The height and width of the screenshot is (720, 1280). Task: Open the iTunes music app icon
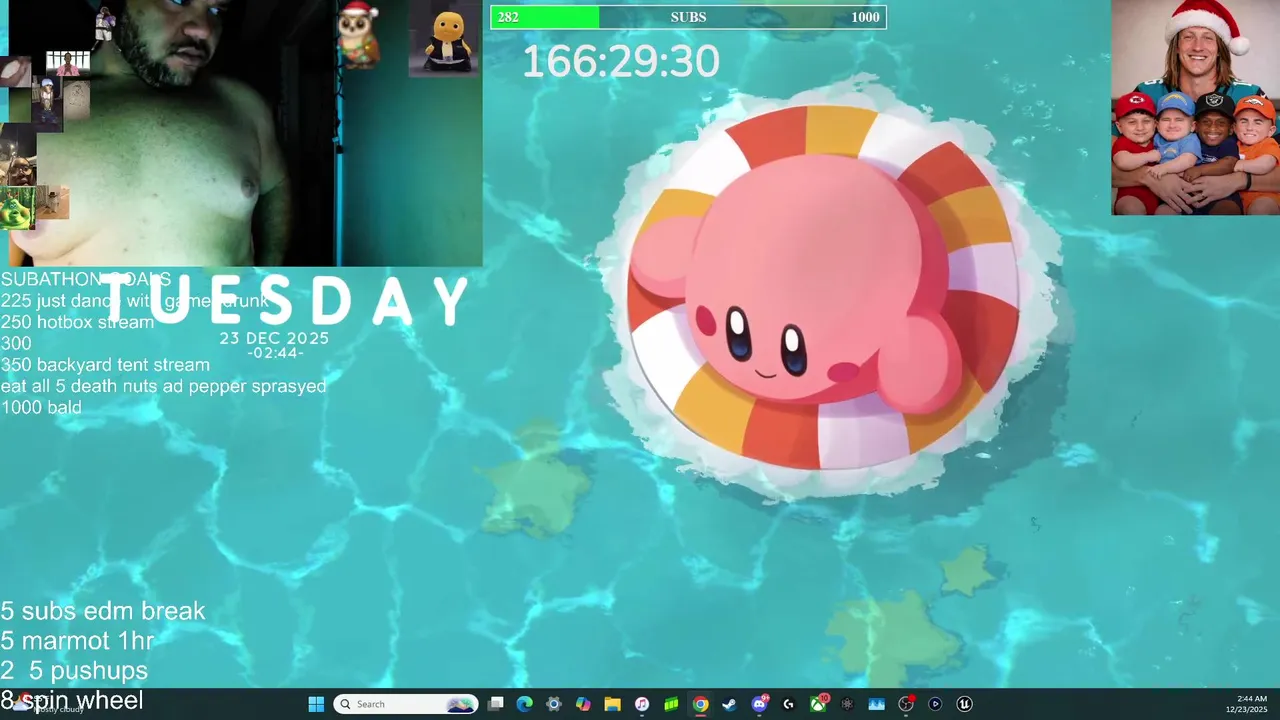pyautogui.click(x=642, y=704)
